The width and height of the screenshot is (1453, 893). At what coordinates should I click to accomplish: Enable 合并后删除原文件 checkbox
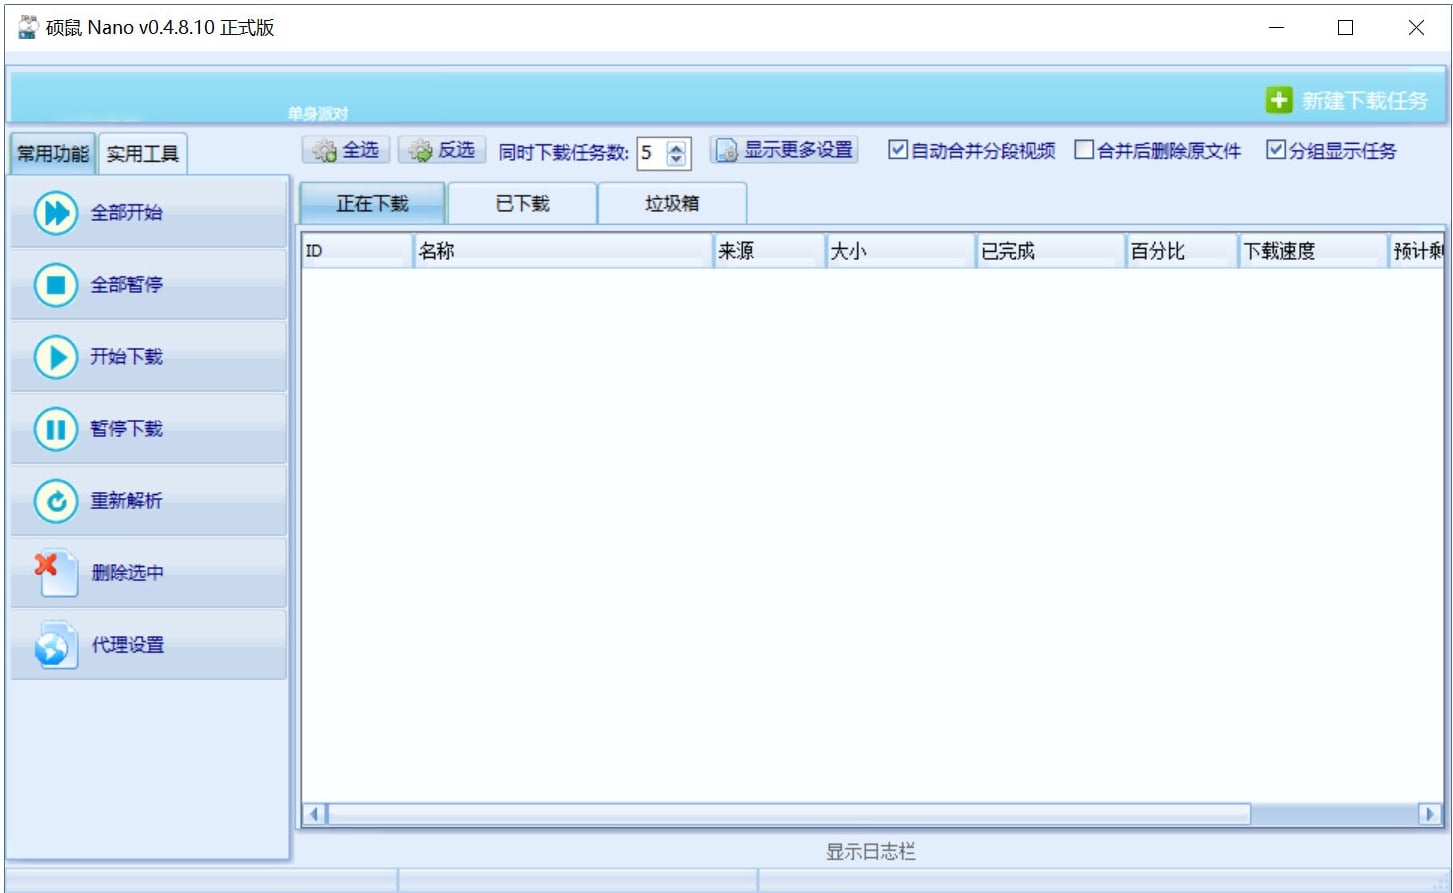coord(1083,150)
